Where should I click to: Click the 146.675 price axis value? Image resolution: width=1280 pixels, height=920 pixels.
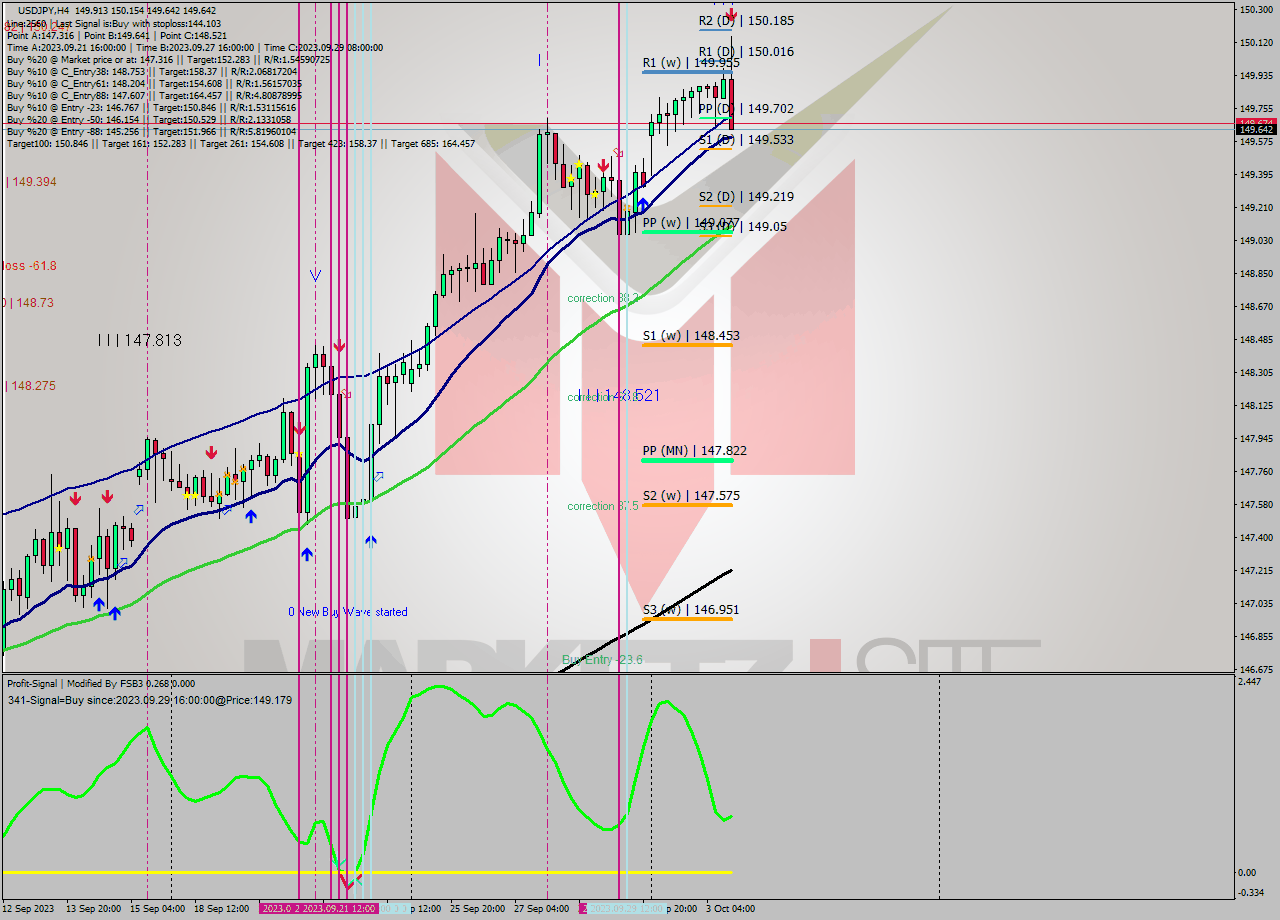1256,669
